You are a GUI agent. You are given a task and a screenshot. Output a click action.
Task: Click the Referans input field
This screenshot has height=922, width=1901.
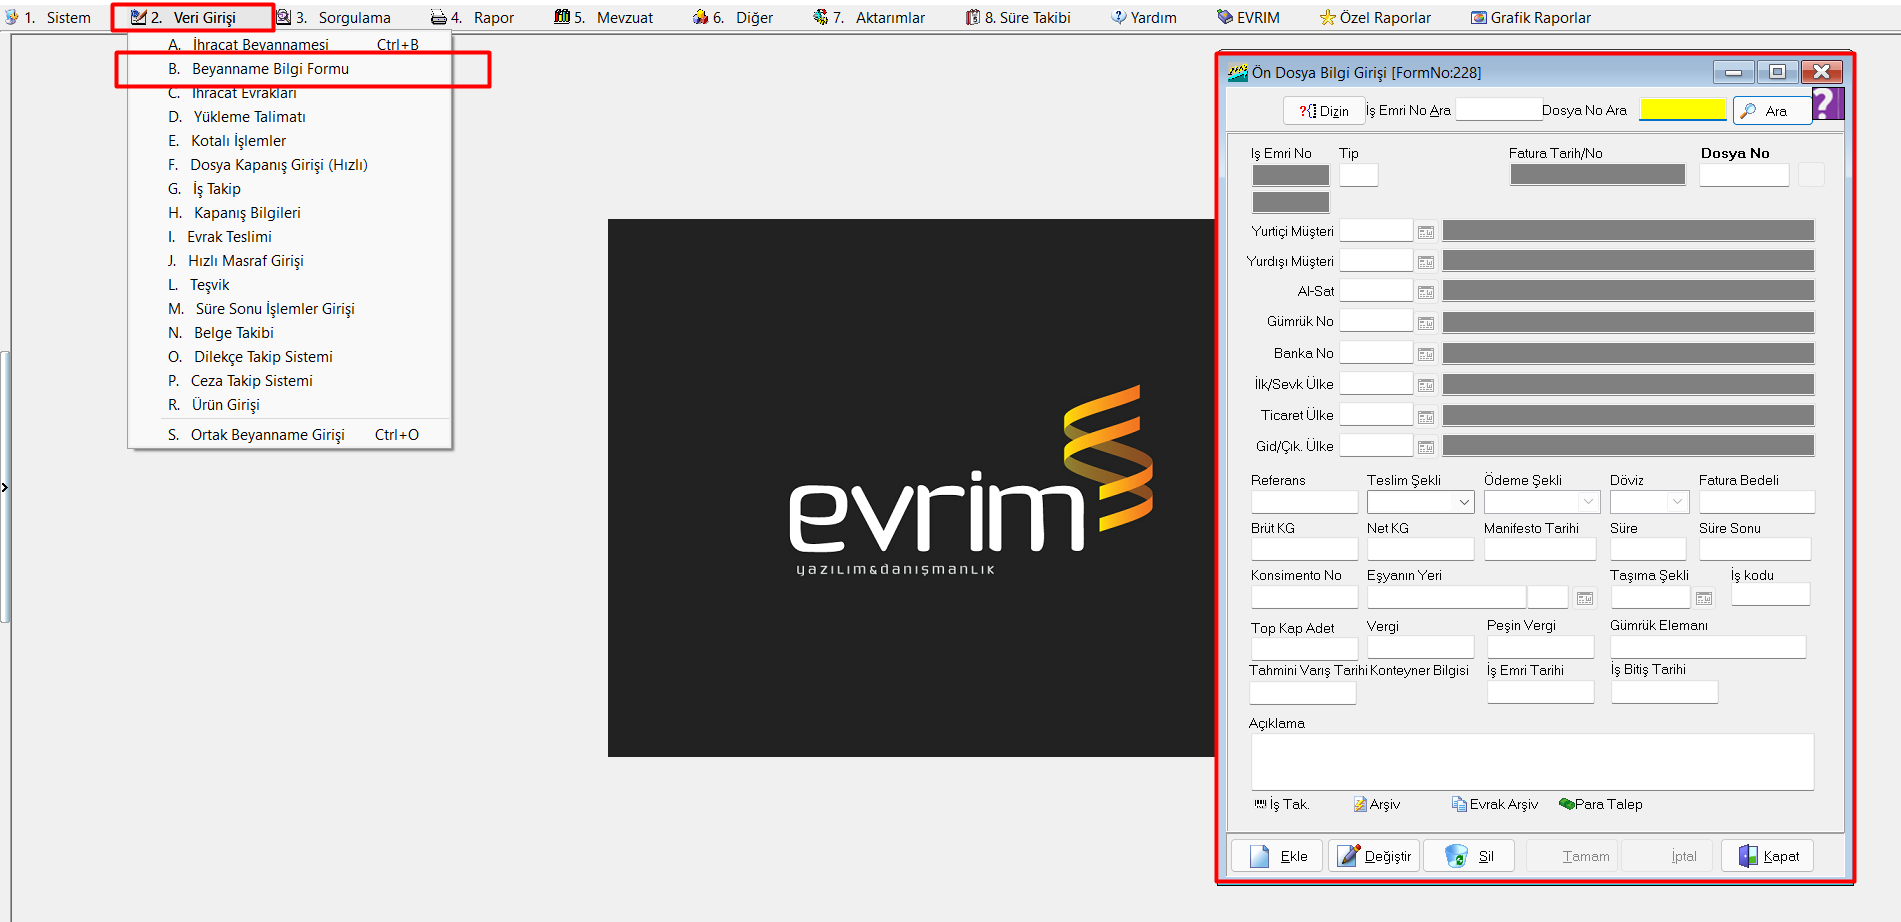(x=1304, y=502)
